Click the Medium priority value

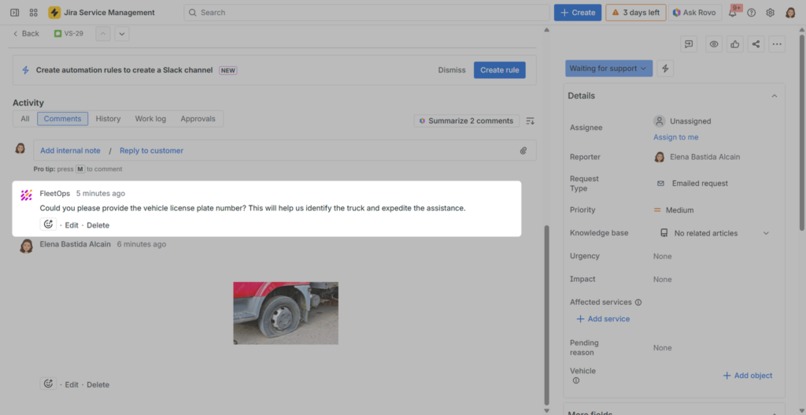[x=674, y=210]
